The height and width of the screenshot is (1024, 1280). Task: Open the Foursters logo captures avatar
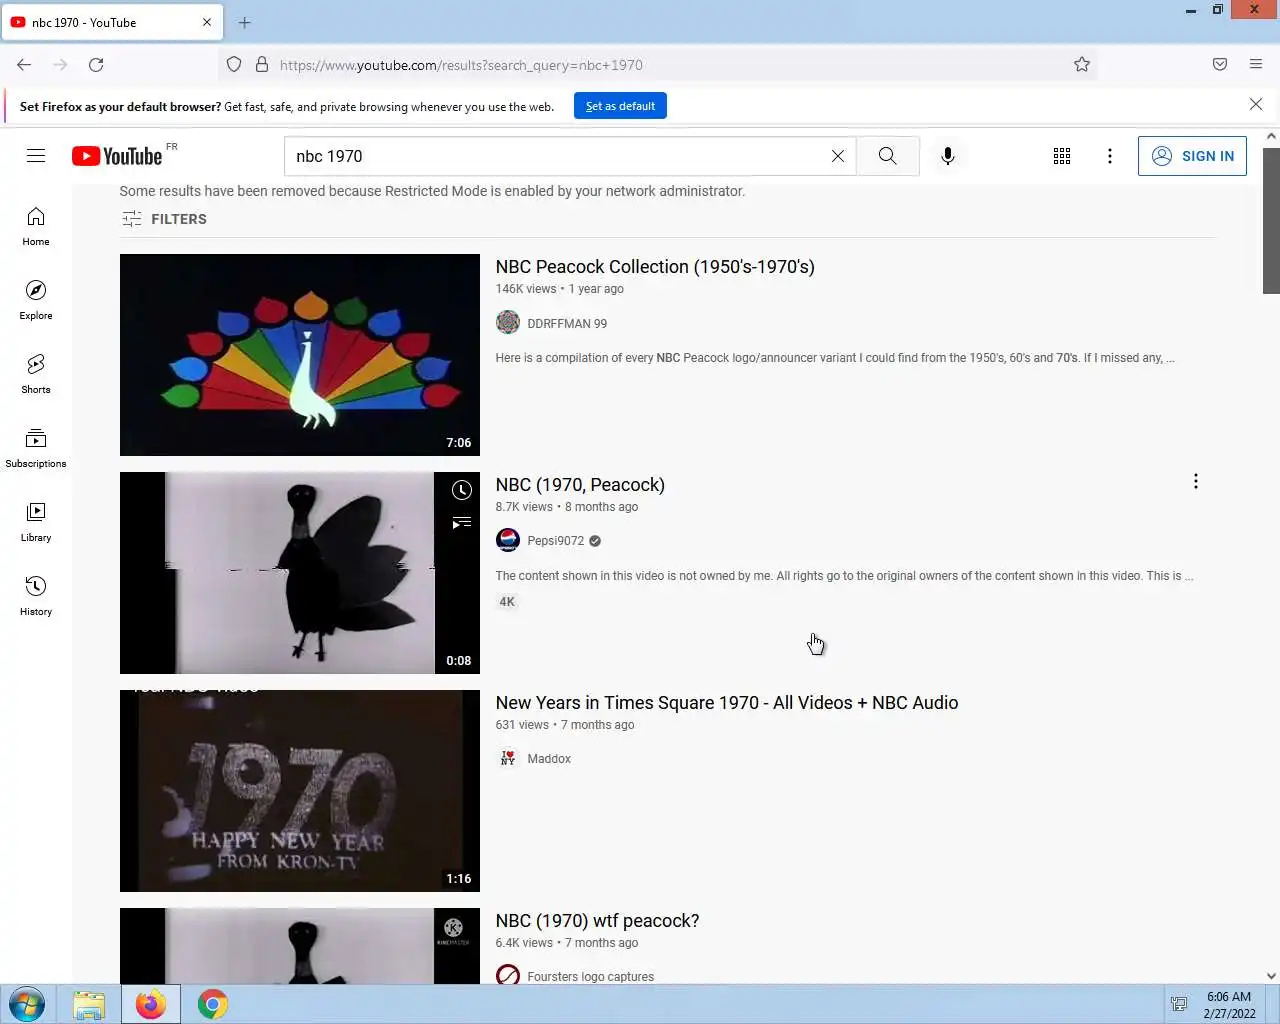(508, 975)
